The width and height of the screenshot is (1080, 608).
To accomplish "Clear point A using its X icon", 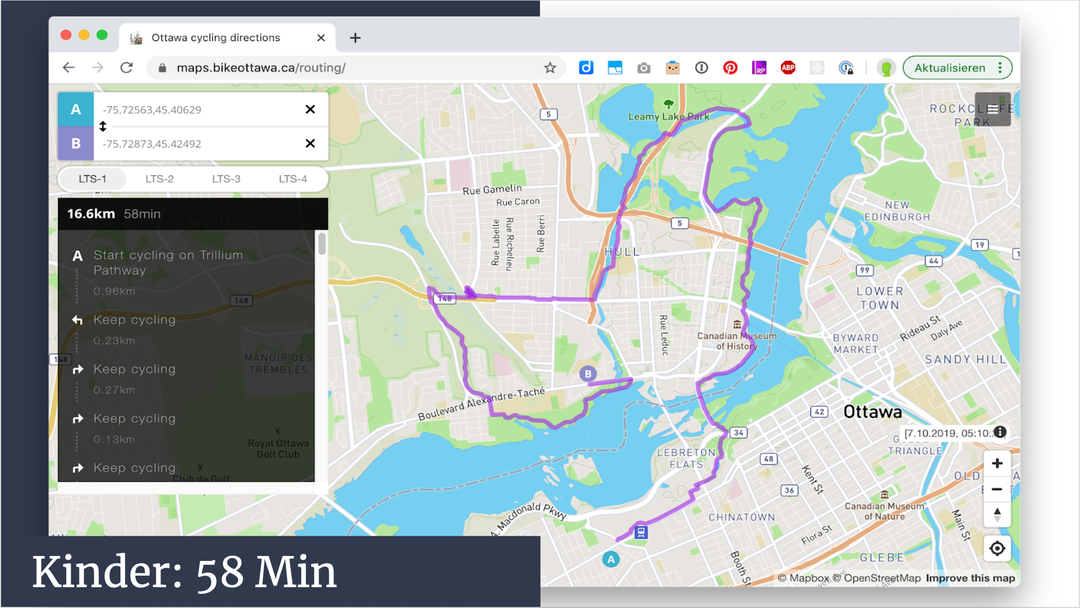I will [310, 109].
